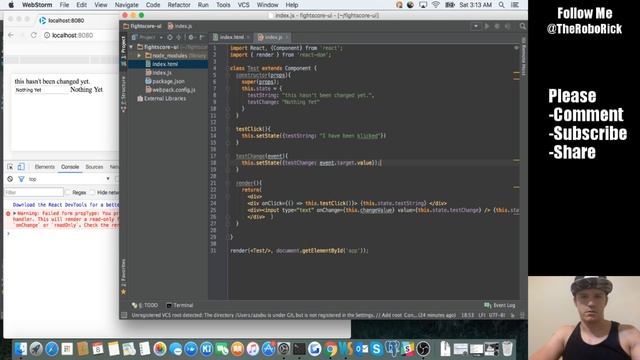Screen dimensions: 640x360
Task: Close the index.html editor tab
Action: pyautogui.click(x=248, y=37)
